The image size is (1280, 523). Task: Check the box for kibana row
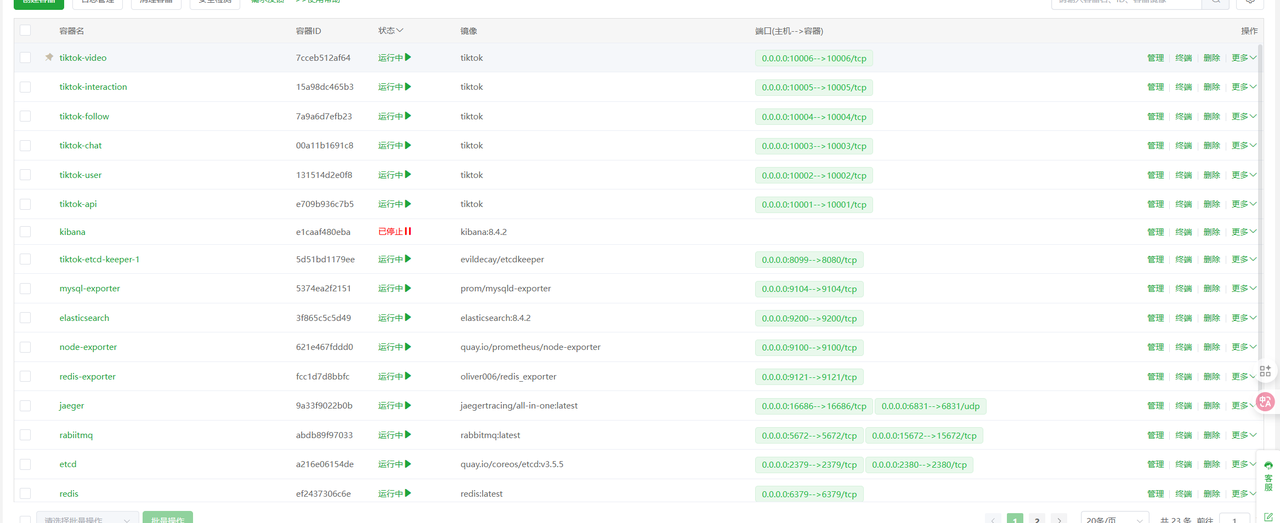(x=26, y=232)
